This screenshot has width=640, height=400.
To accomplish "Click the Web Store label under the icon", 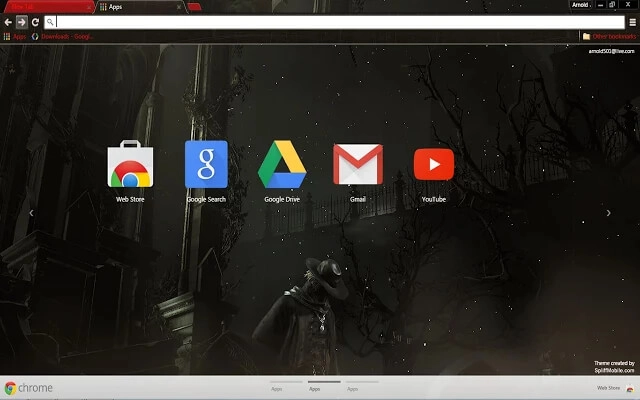I will (x=130, y=199).
